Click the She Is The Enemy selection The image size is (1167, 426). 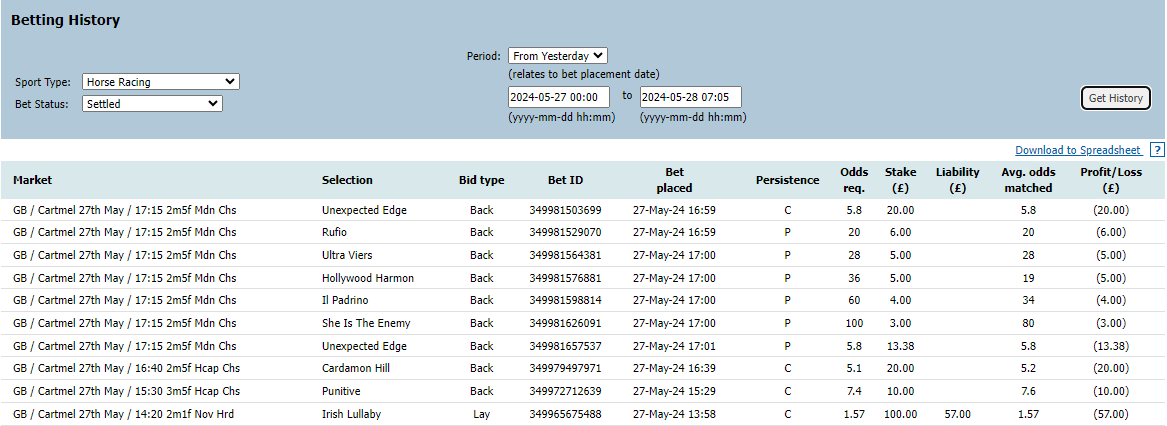point(365,323)
